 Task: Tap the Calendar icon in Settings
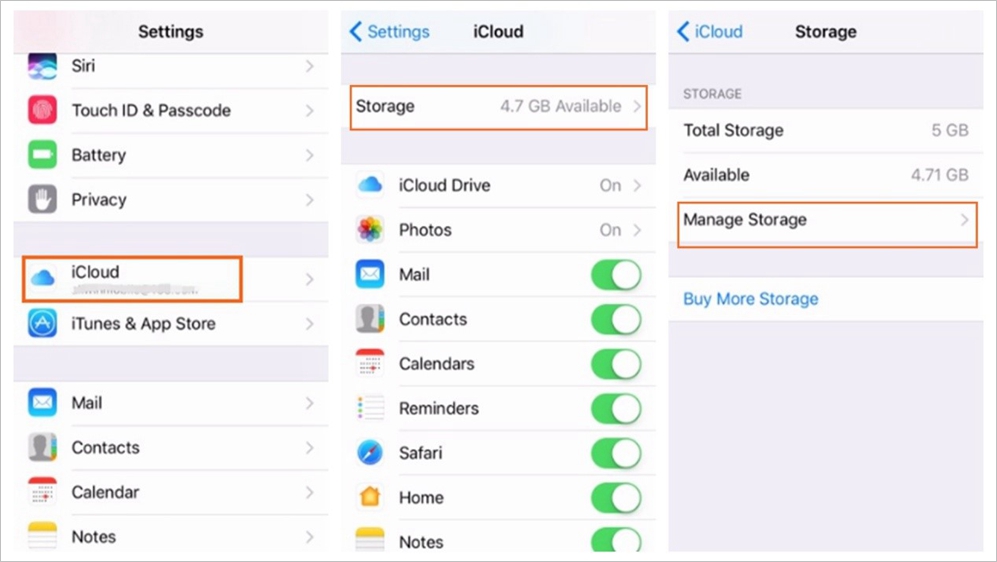pos(43,491)
